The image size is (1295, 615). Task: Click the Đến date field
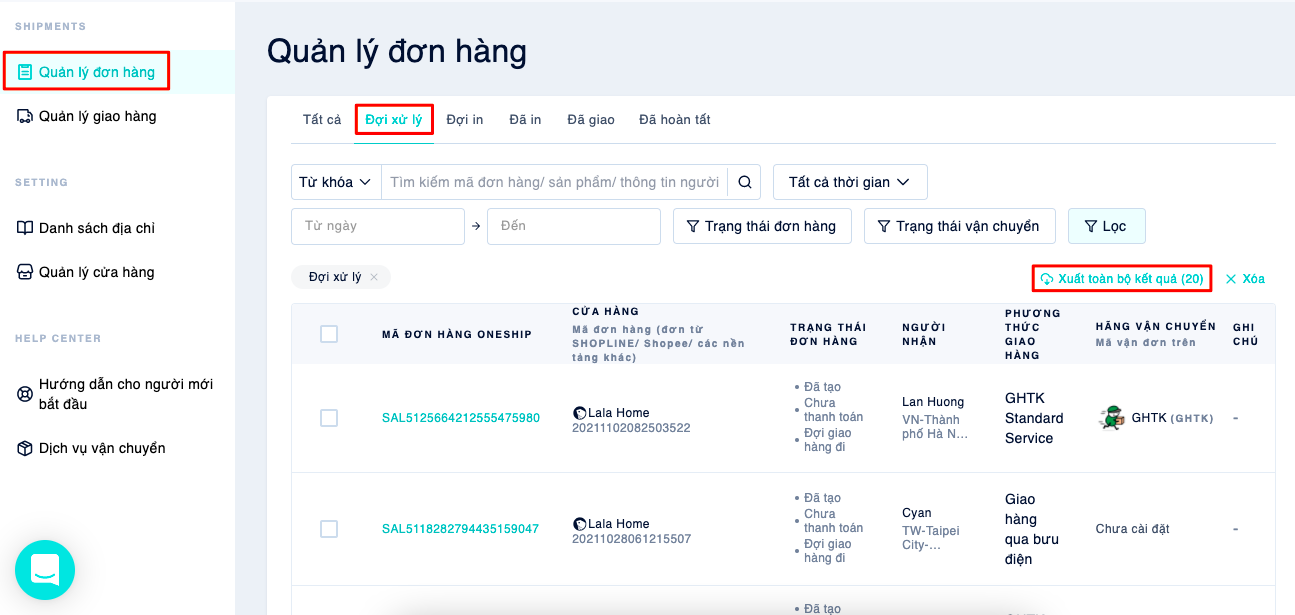pyautogui.click(x=574, y=226)
